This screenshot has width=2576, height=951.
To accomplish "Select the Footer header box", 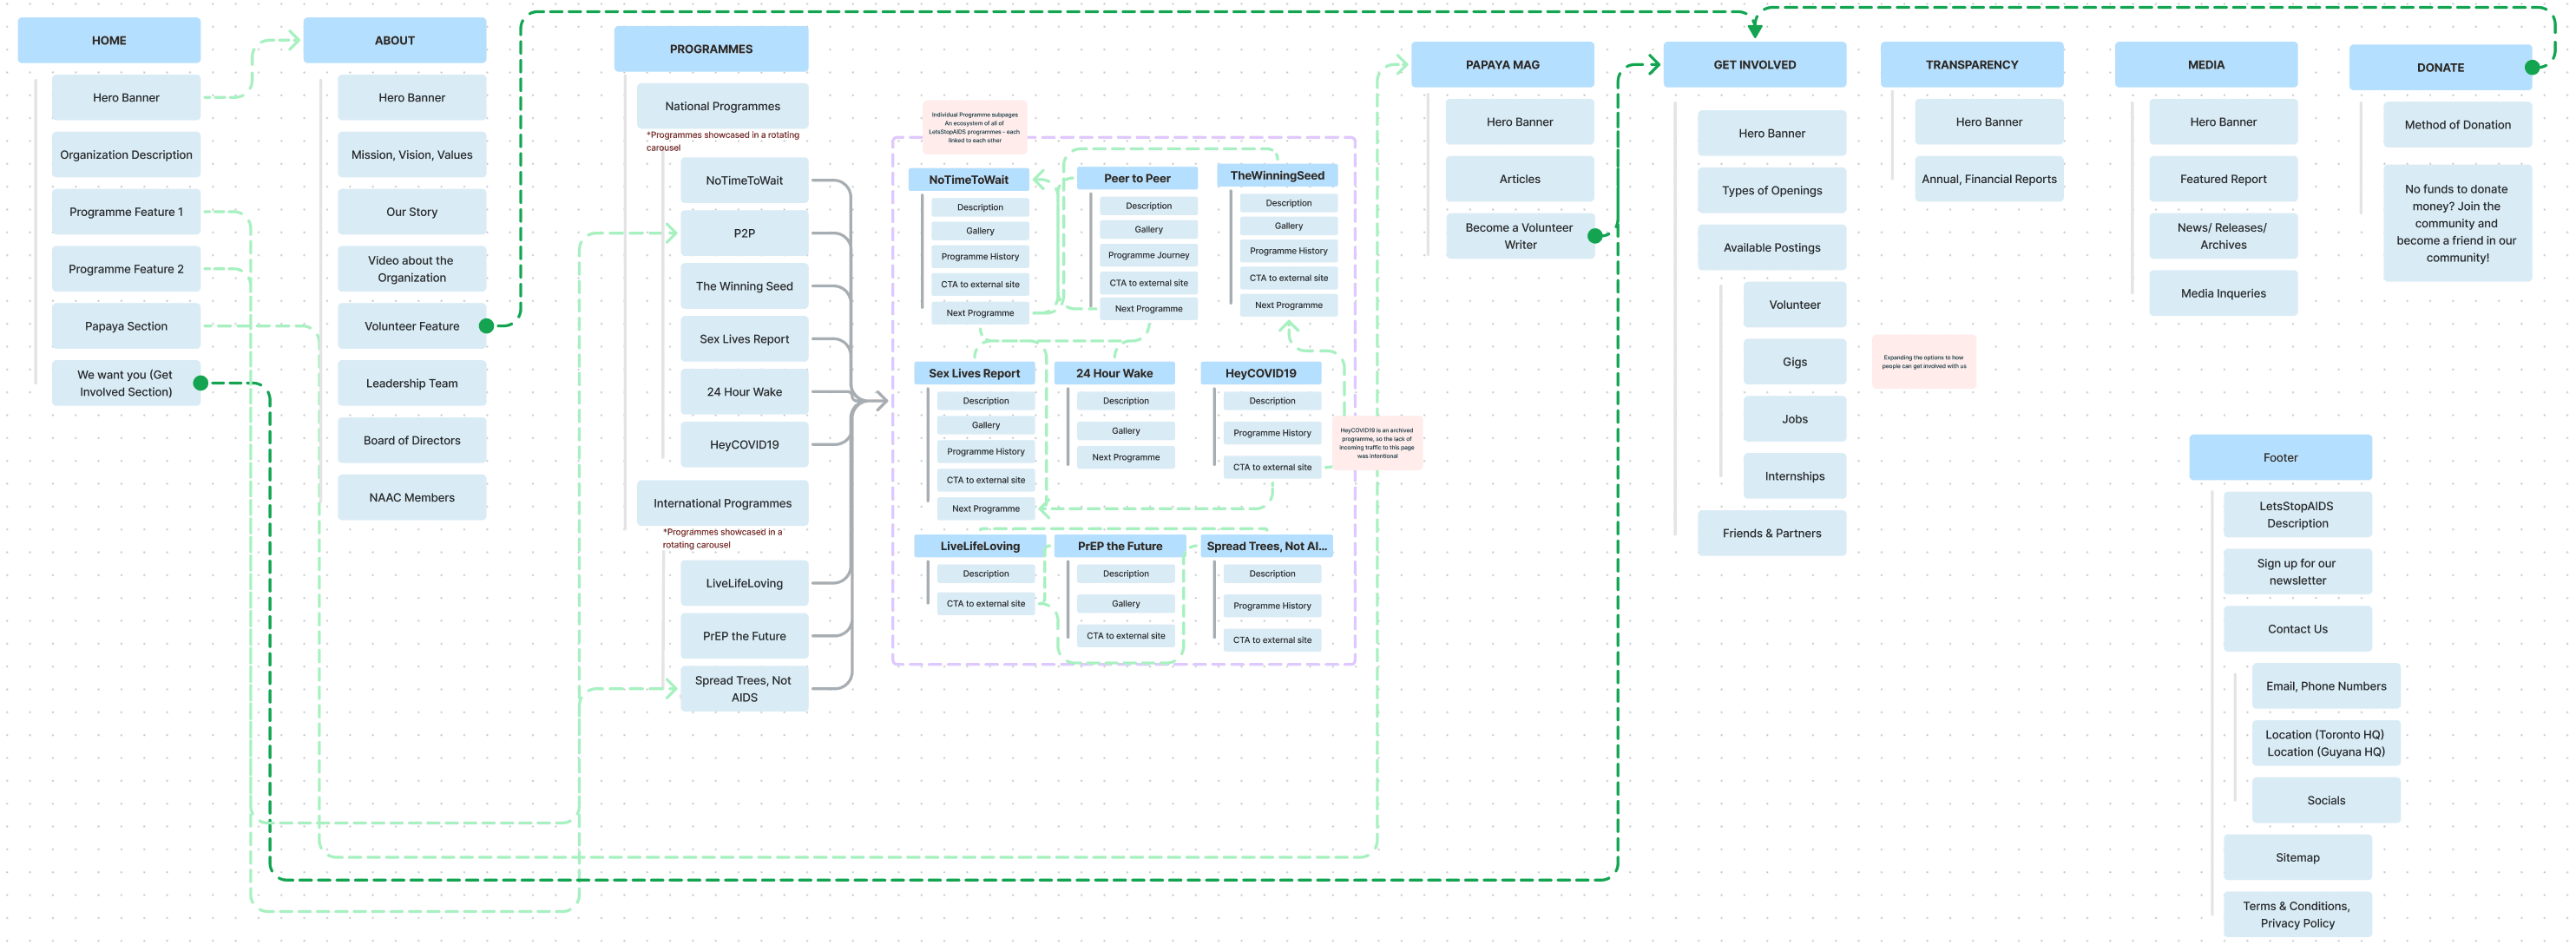I will pos(2280,458).
